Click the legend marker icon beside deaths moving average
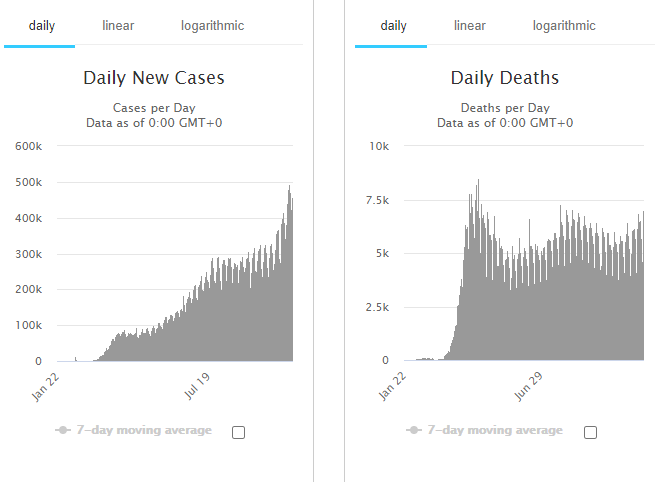This screenshot has height=482, width=659. [414, 430]
